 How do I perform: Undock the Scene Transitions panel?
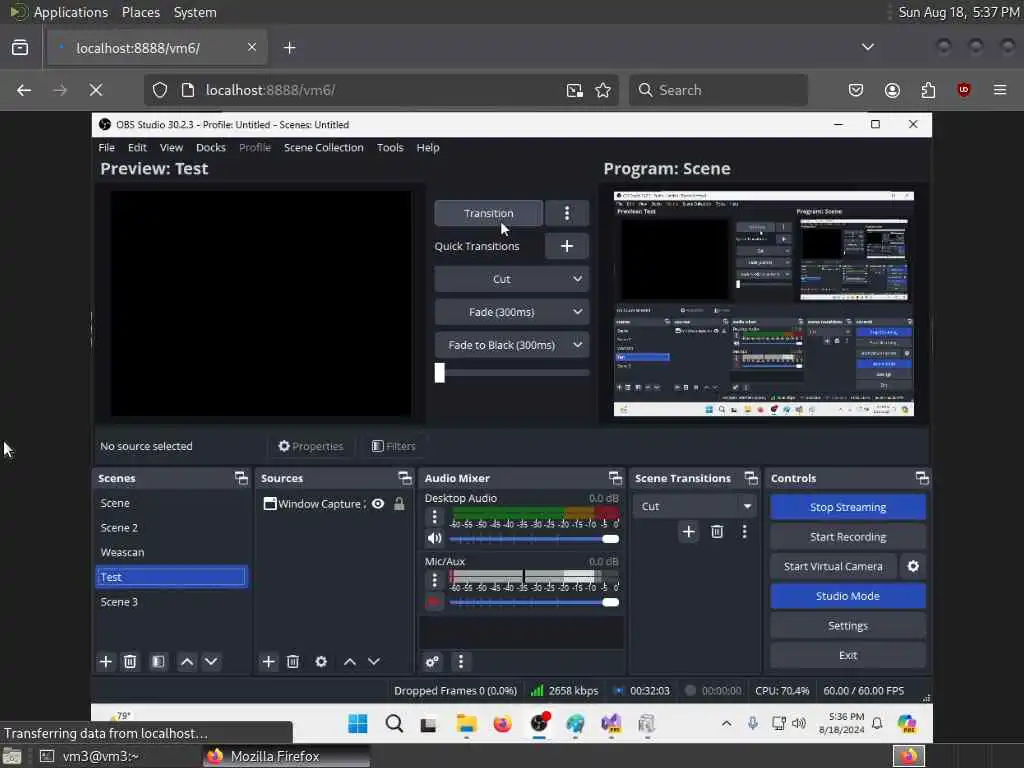click(751, 478)
